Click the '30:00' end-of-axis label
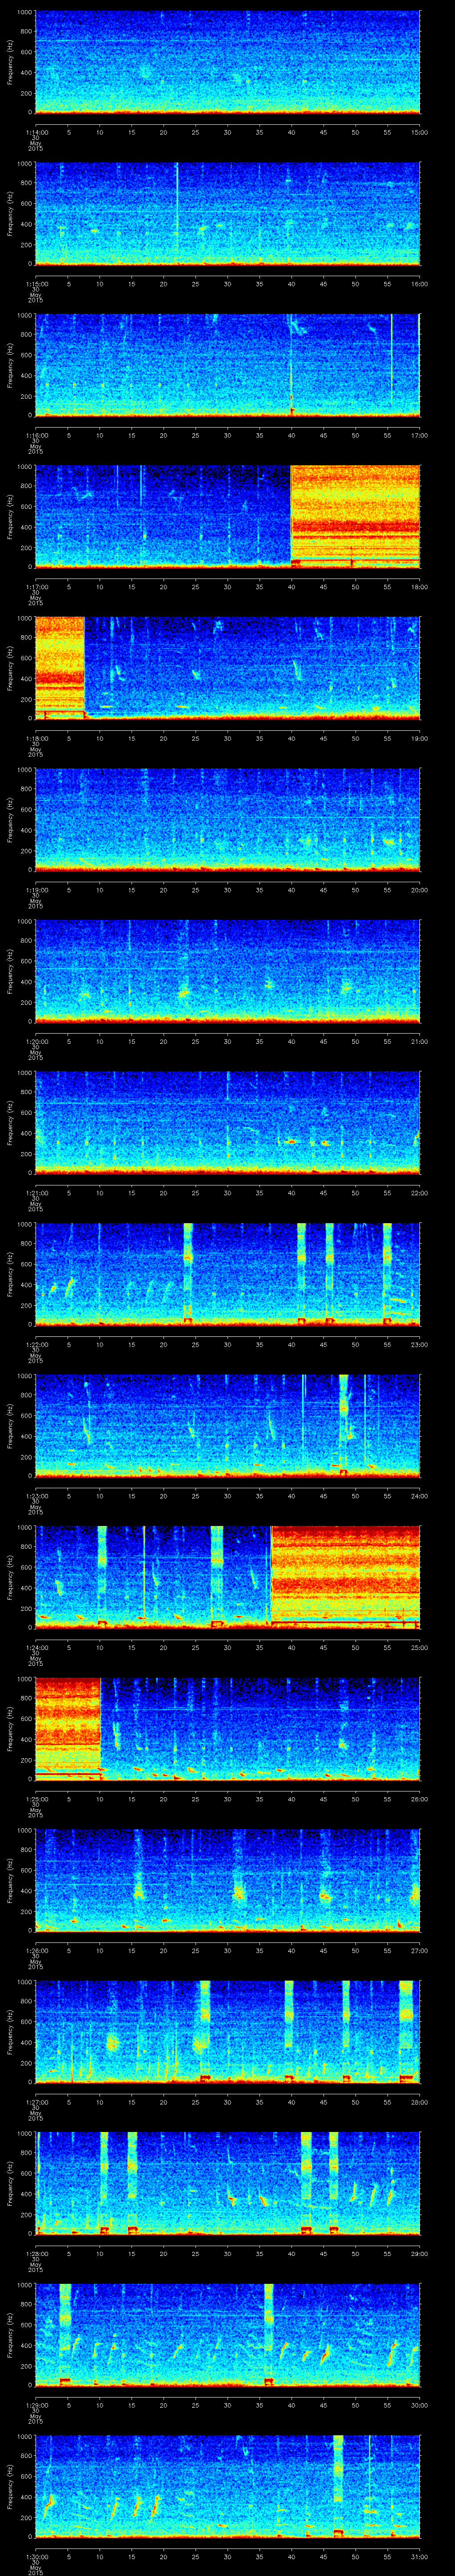 point(420,2405)
